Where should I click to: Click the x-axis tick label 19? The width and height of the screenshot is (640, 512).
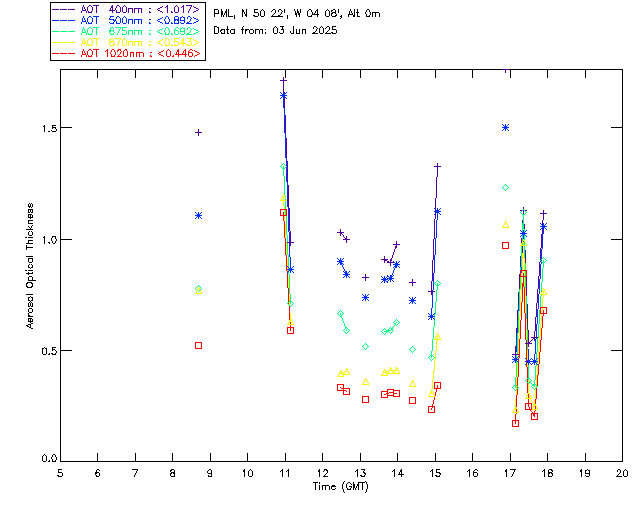pyautogui.click(x=585, y=473)
